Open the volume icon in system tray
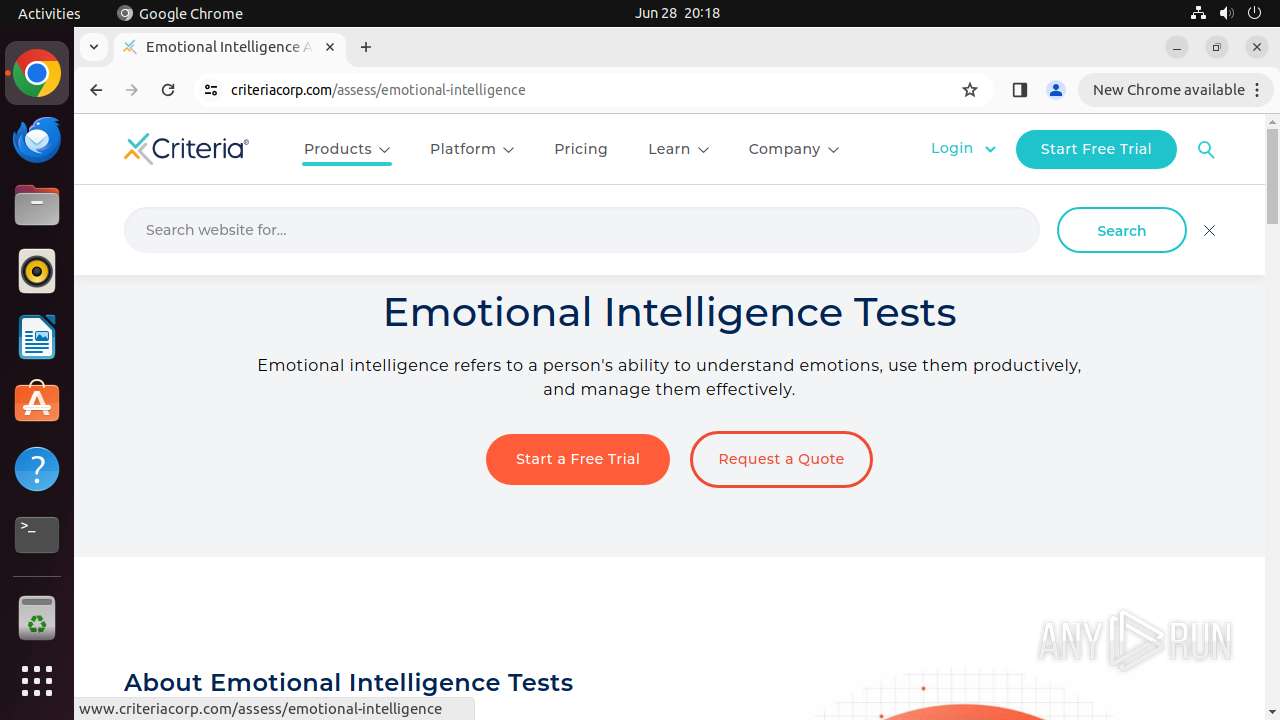Image resolution: width=1280 pixels, height=720 pixels. [1226, 13]
